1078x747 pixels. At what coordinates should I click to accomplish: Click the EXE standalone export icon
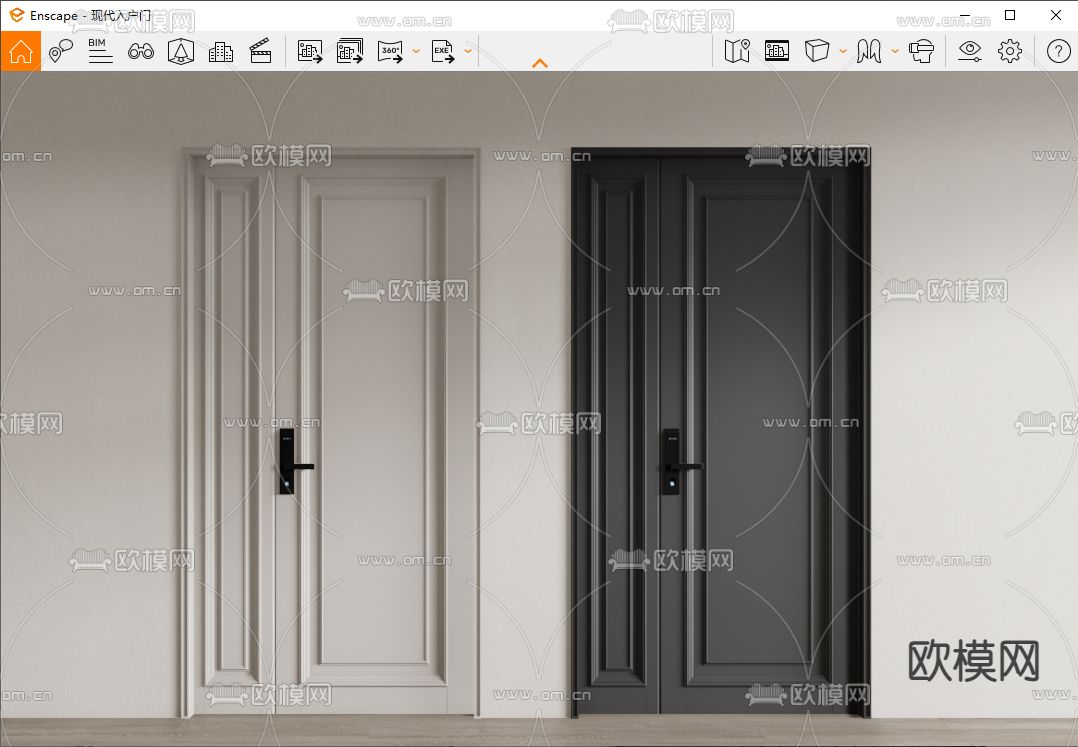tap(443, 52)
